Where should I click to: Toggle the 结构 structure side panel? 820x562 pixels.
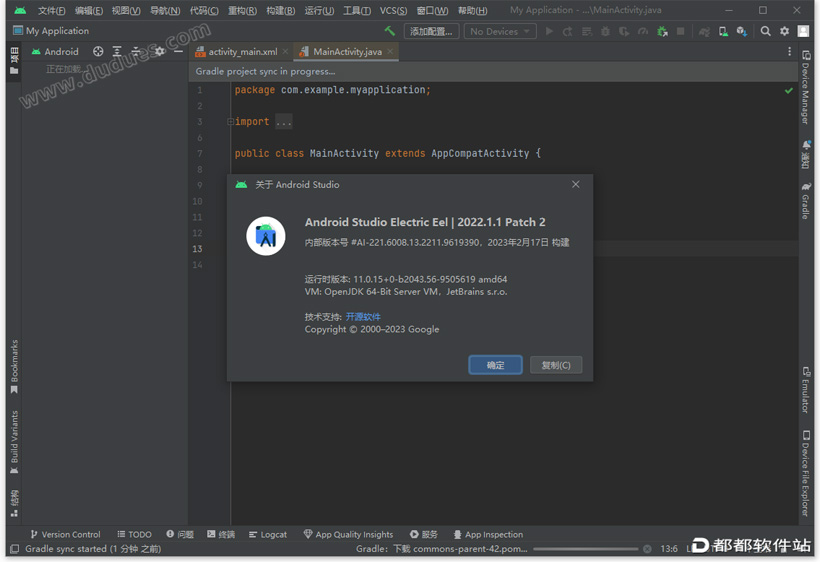point(14,503)
